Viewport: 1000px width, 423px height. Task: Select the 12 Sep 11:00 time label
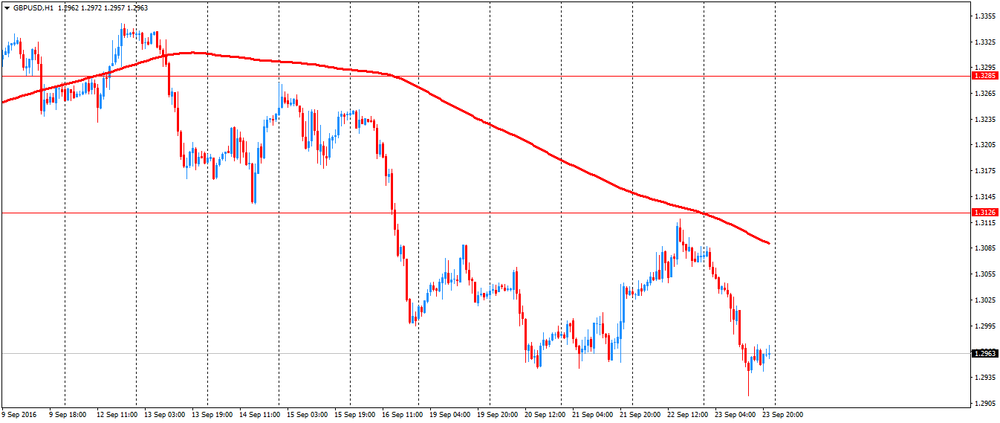pyautogui.click(x=116, y=414)
